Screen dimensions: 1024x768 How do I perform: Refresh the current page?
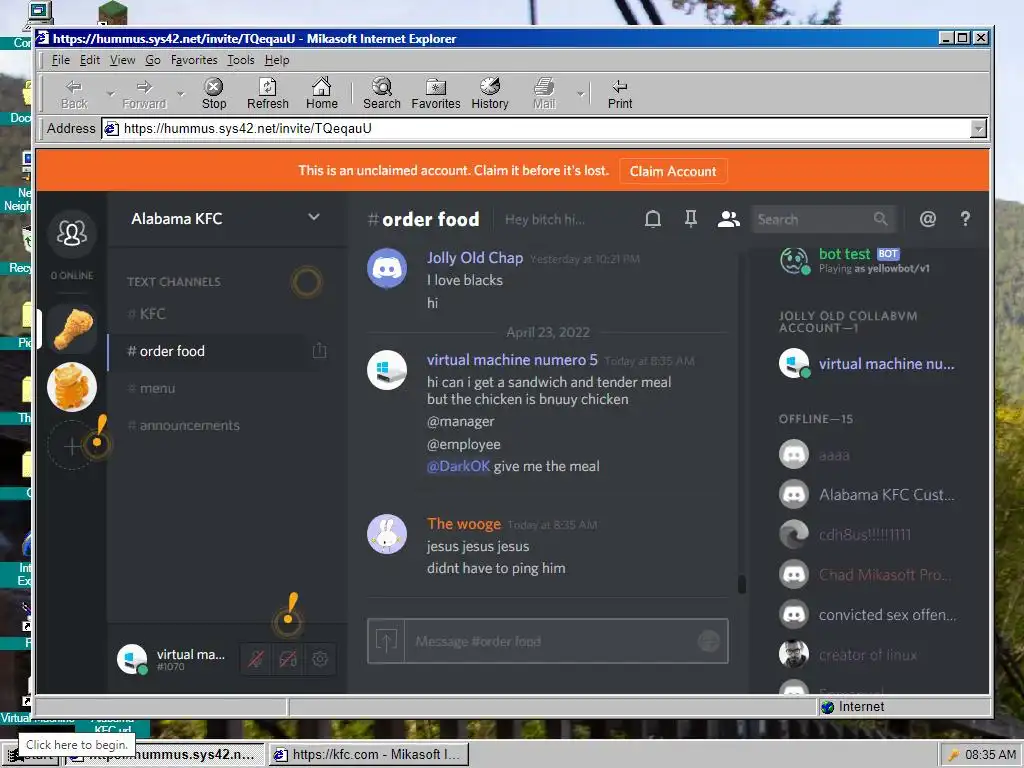[x=268, y=94]
